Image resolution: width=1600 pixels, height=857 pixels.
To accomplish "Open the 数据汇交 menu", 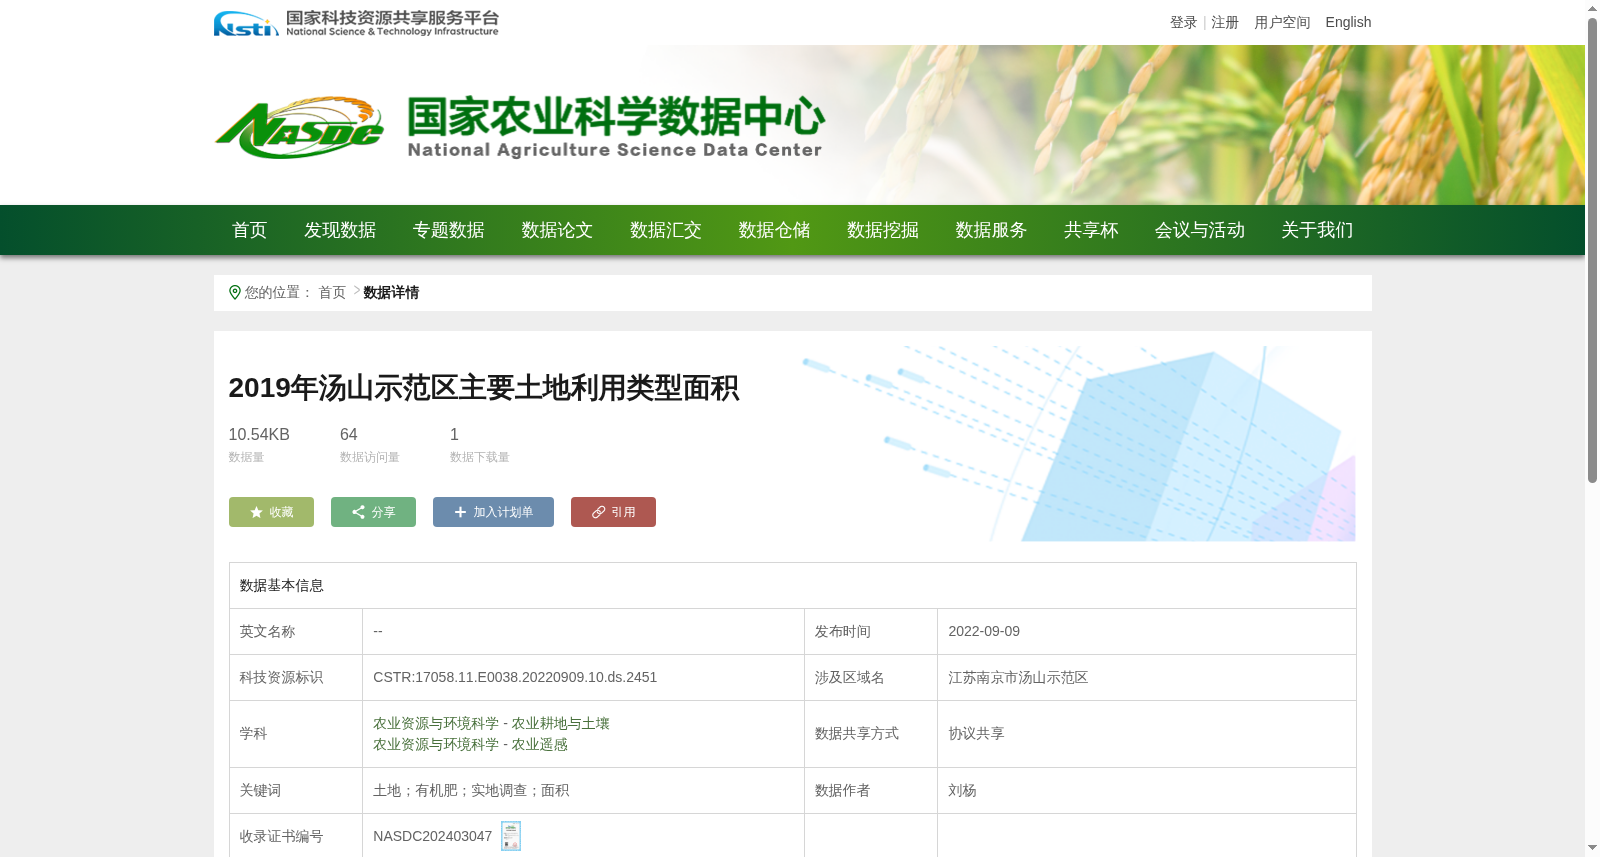I will pyautogui.click(x=666, y=230).
